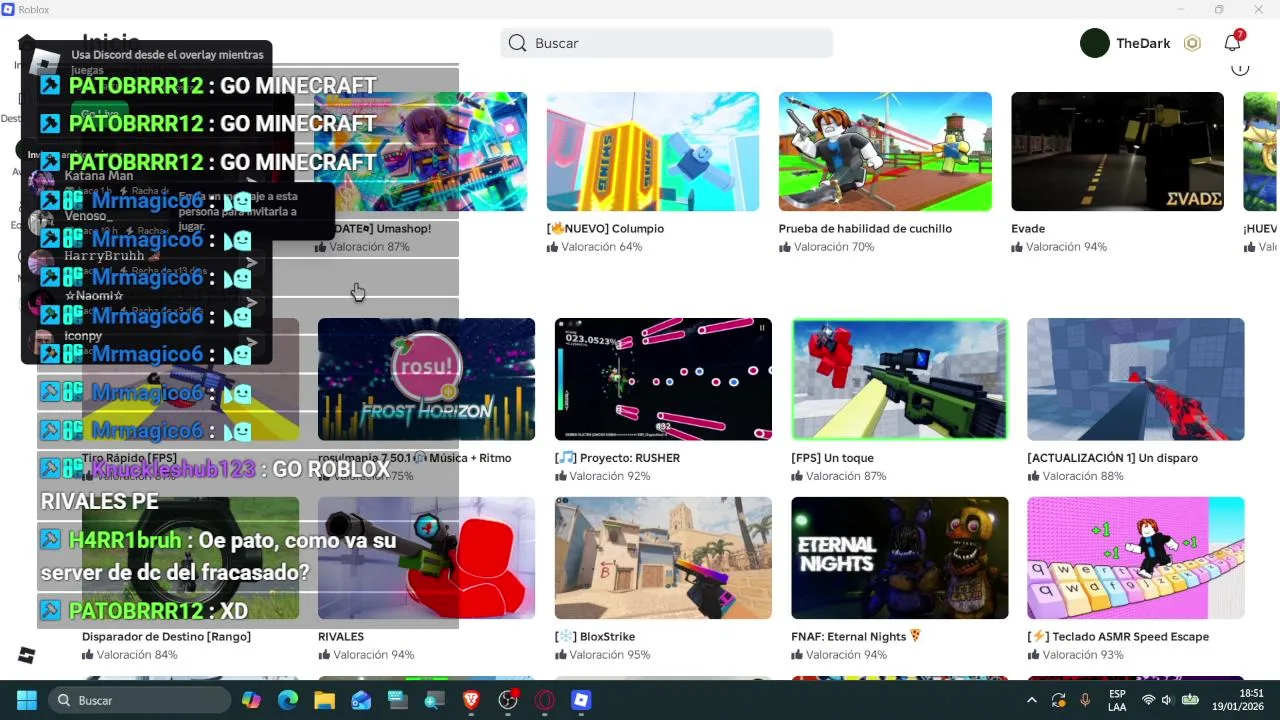Open Brave browser from the taskbar
Image resolution: width=1280 pixels, height=720 pixels.
point(471,700)
